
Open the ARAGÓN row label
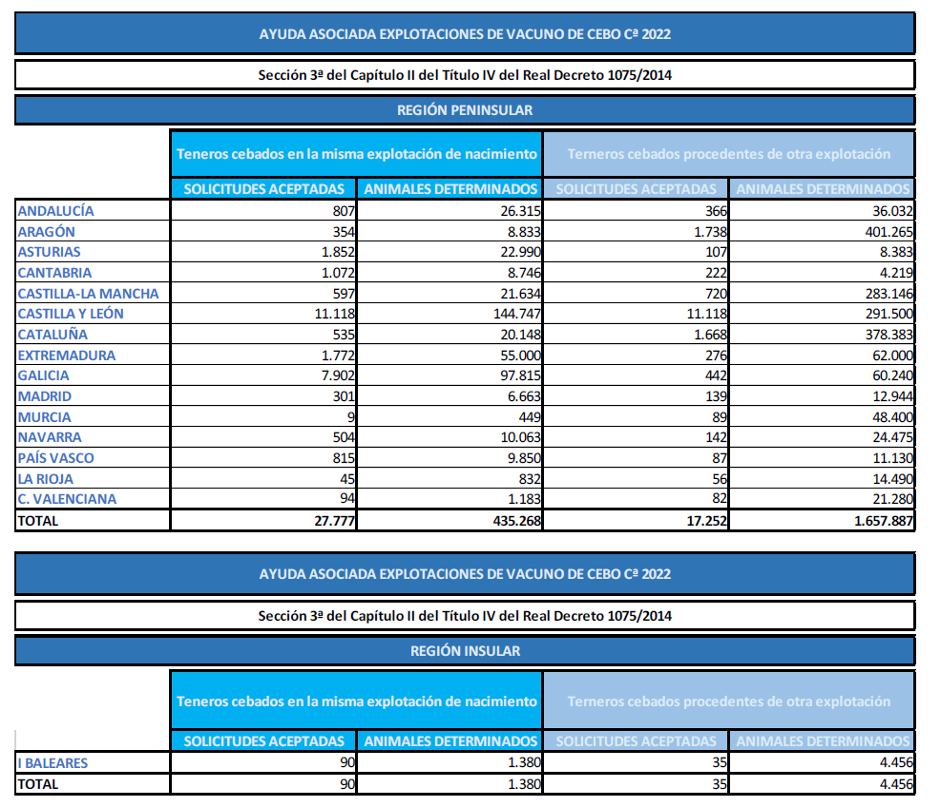tap(46, 231)
